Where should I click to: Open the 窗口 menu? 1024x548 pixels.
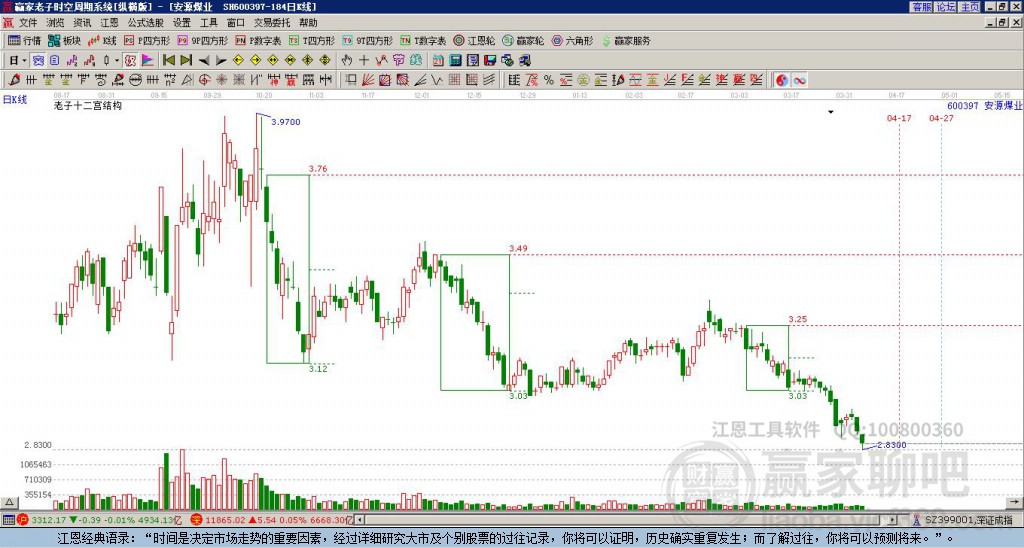236,23
